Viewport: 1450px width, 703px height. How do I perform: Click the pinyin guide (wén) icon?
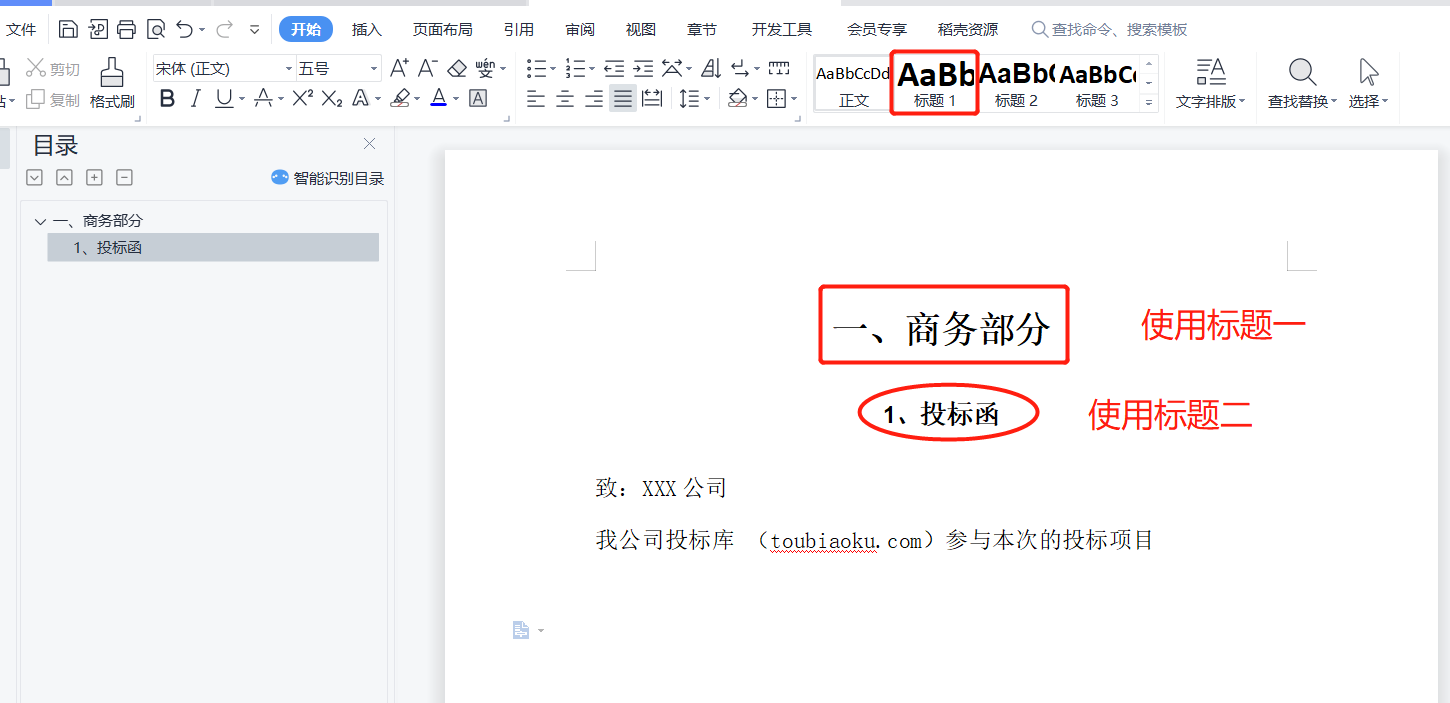tap(485, 68)
